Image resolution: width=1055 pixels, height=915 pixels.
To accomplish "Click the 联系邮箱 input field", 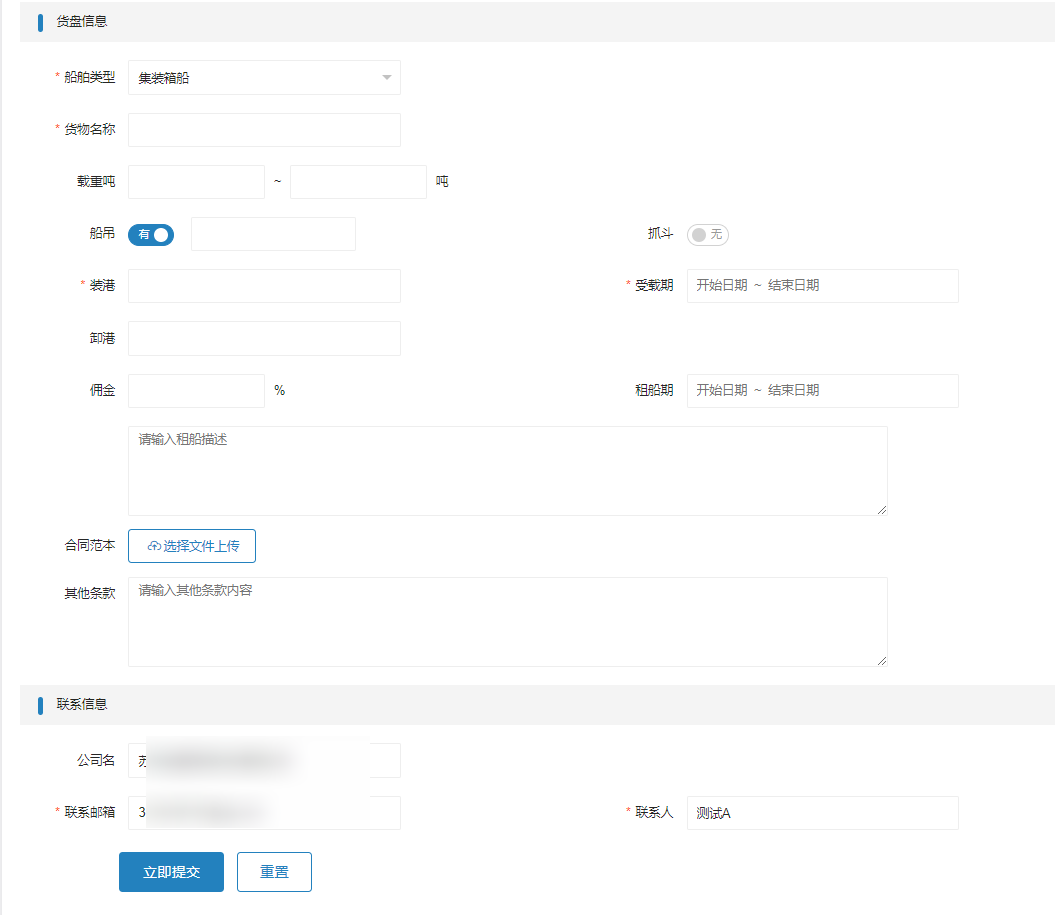I will click(264, 813).
